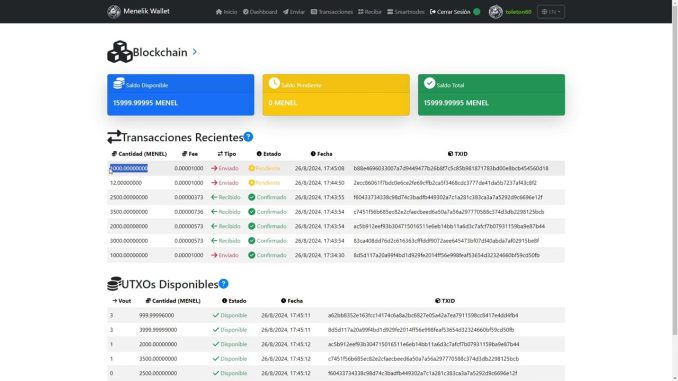Click Cerrar Sesión to log out
Viewport: 678px width, 381px height.
[450, 12]
